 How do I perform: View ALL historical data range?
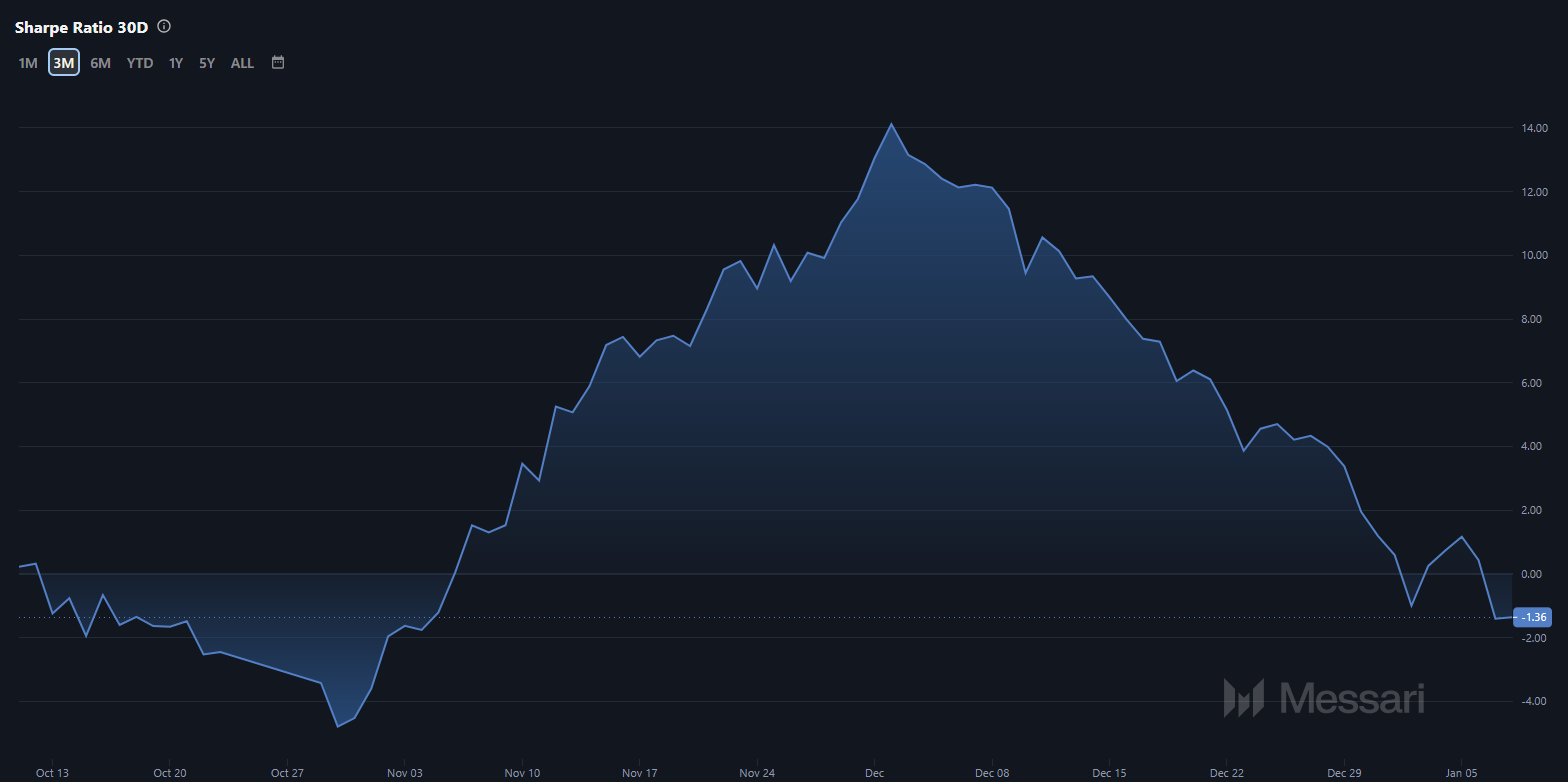pos(242,63)
